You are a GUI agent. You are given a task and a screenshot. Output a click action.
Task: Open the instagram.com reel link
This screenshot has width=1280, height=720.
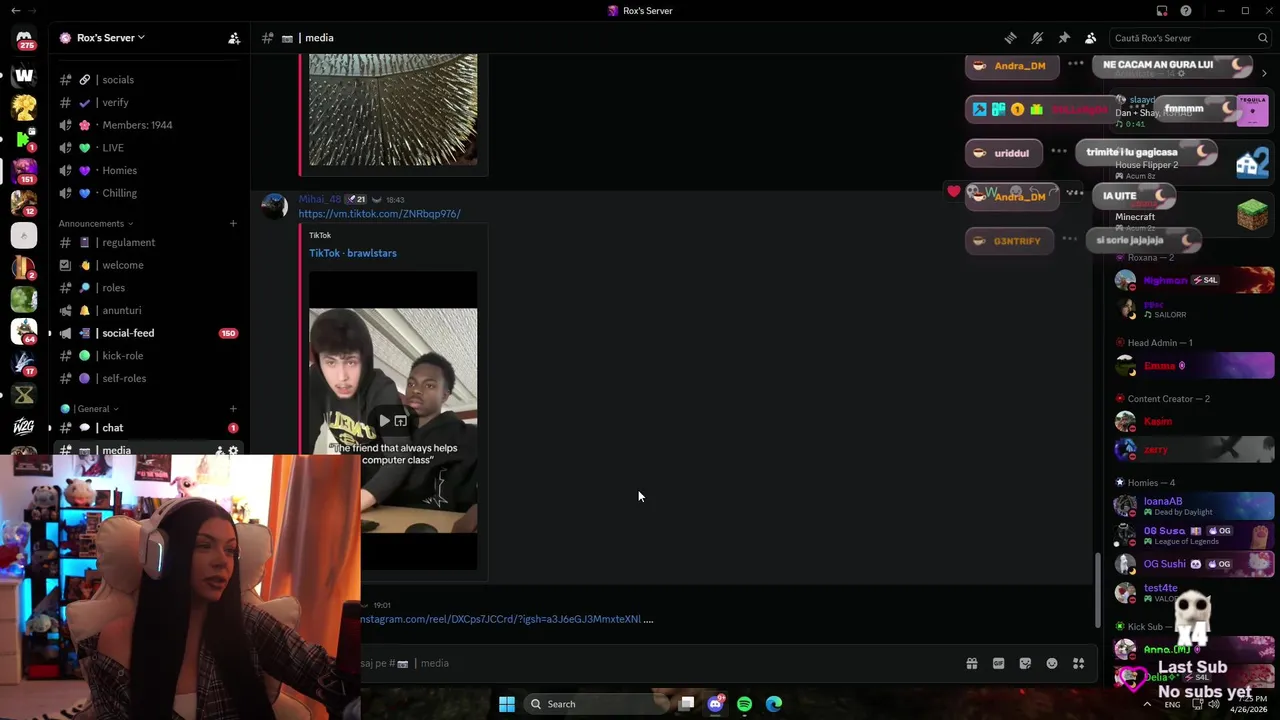(x=501, y=619)
